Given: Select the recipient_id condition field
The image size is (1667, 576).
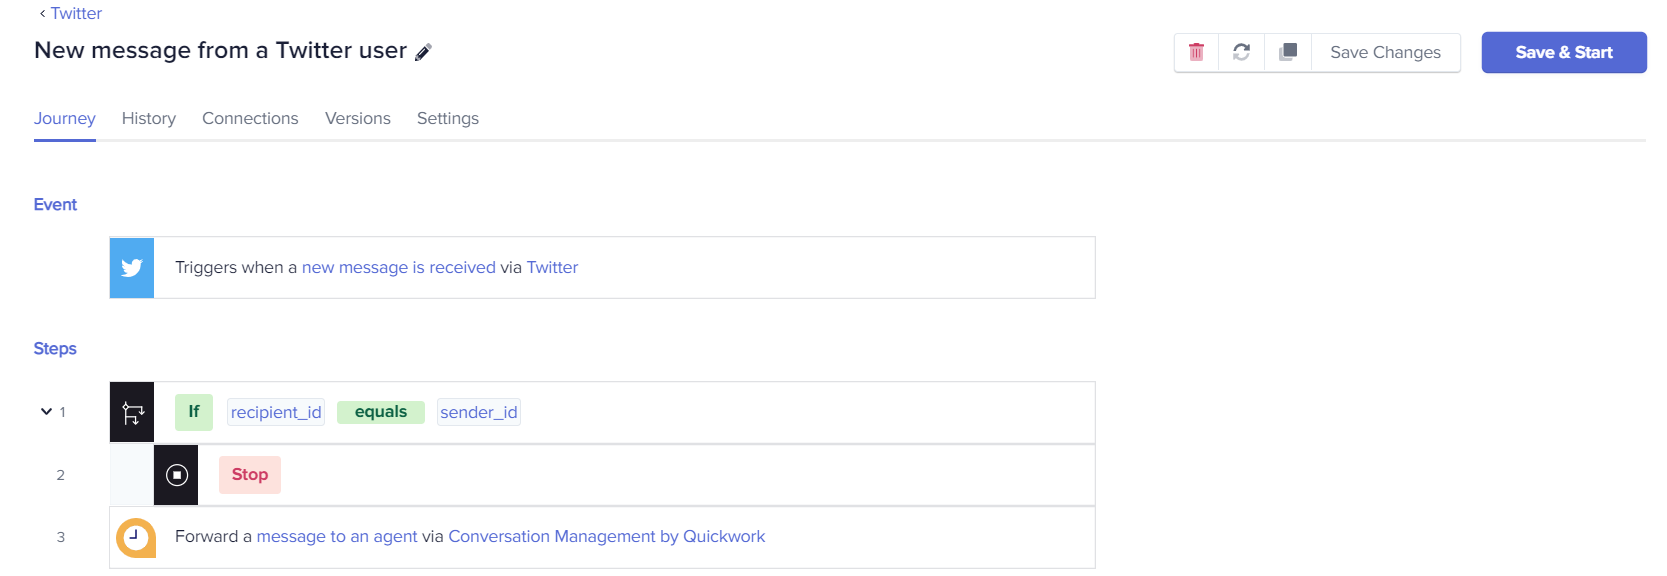Looking at the screenshot, I should coord(276,412).
